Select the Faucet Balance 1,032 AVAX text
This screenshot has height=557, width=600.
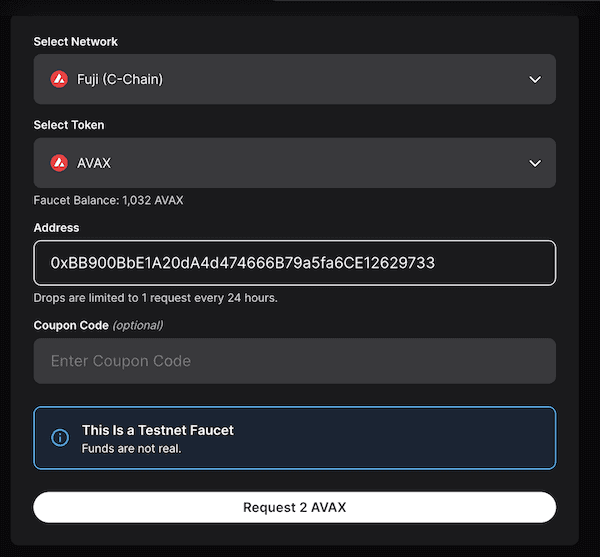(108, 200)
